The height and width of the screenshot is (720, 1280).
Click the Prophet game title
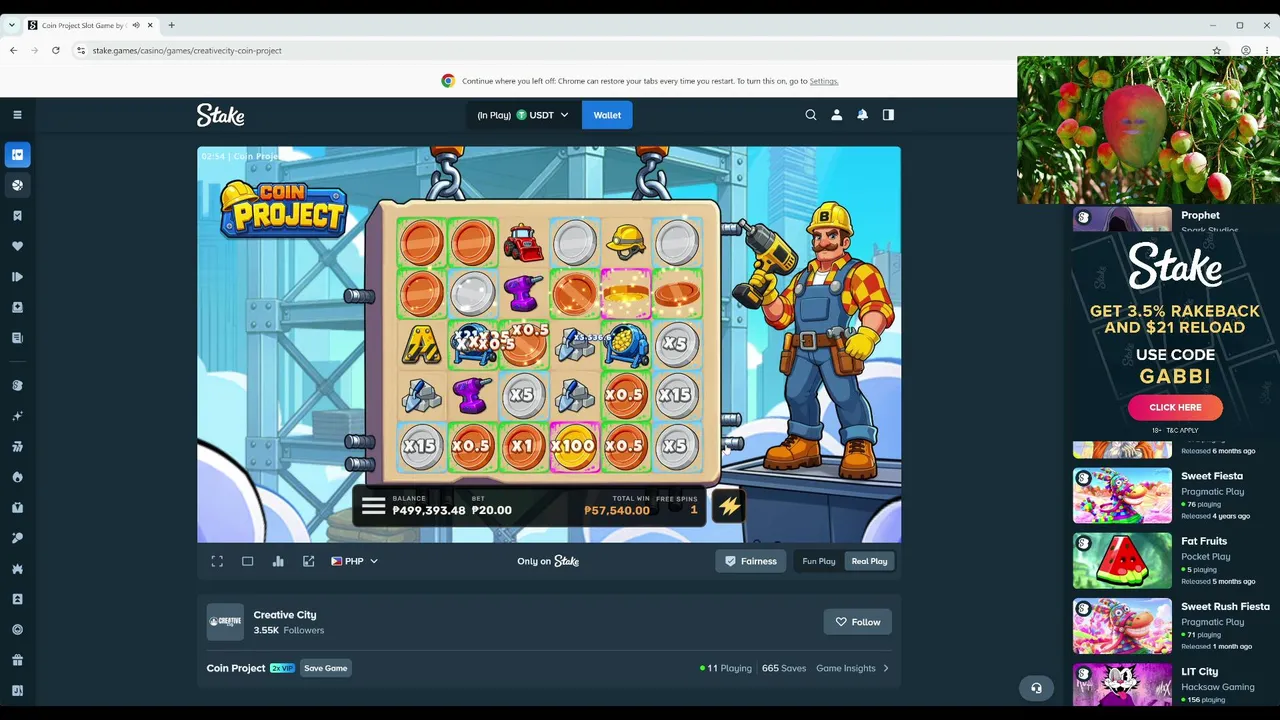pos(1200,215)
